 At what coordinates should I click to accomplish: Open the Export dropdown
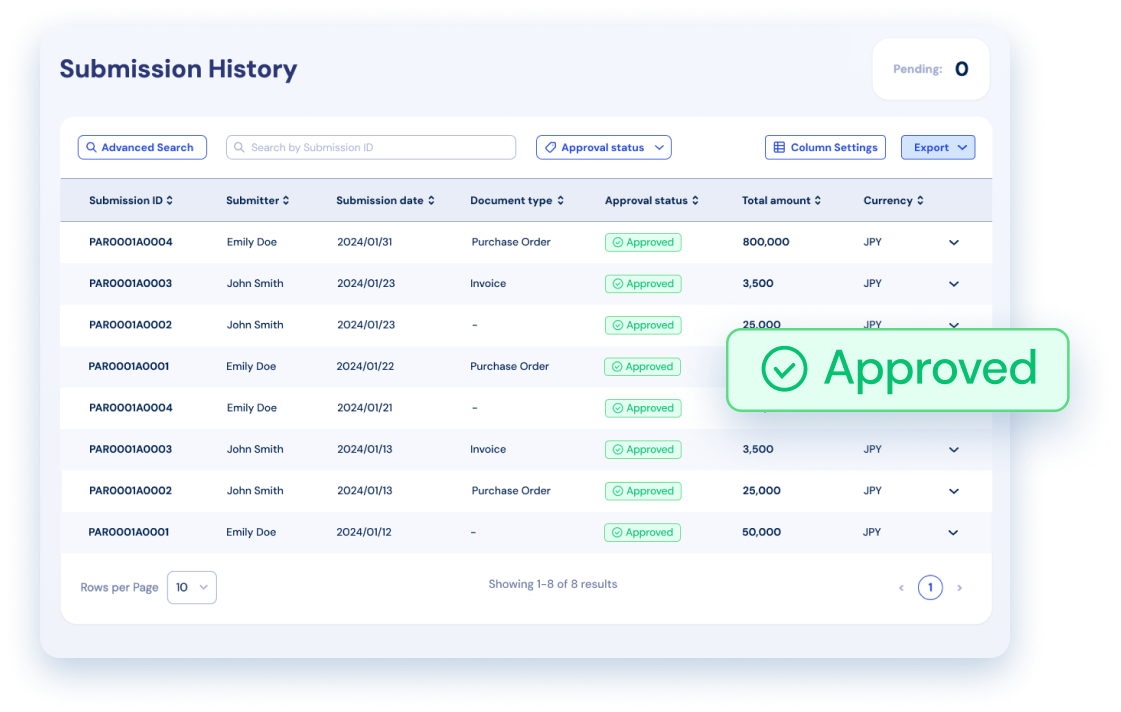(x=938, y=147)
